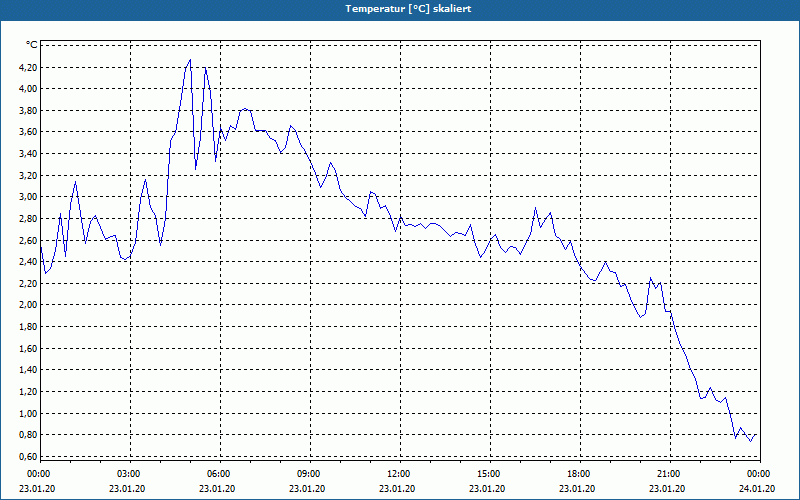The image size is (800, 500).
Task: Click the '2,00' y-axis value
Action: (28, 305)
